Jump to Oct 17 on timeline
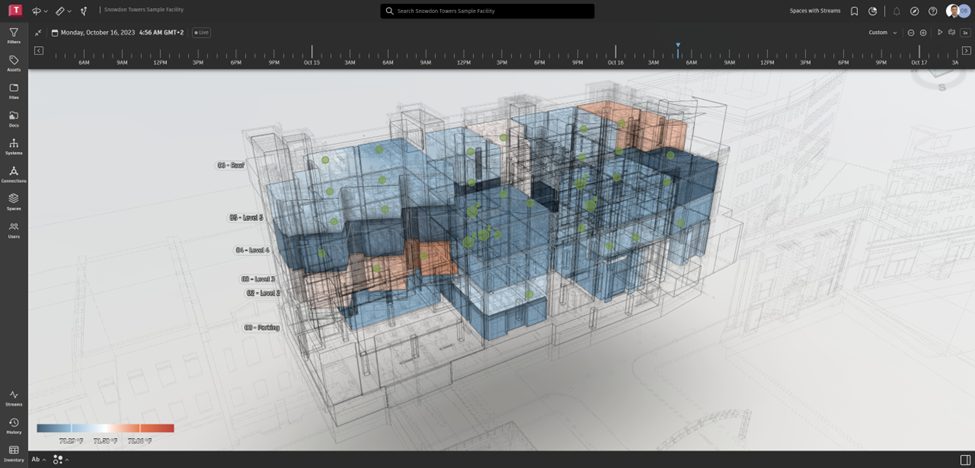Screen dimensions: 975x468 coord(919,63)
